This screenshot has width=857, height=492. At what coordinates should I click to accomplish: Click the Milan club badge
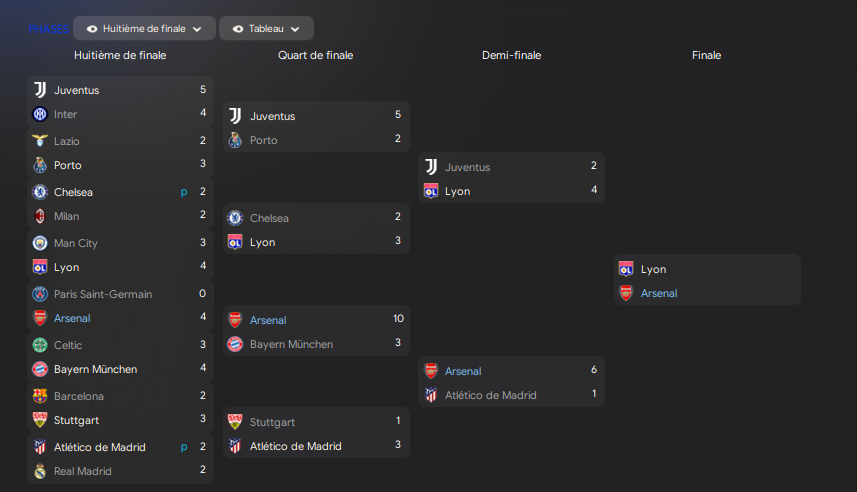pyautogui.click(x=40, y=216)
